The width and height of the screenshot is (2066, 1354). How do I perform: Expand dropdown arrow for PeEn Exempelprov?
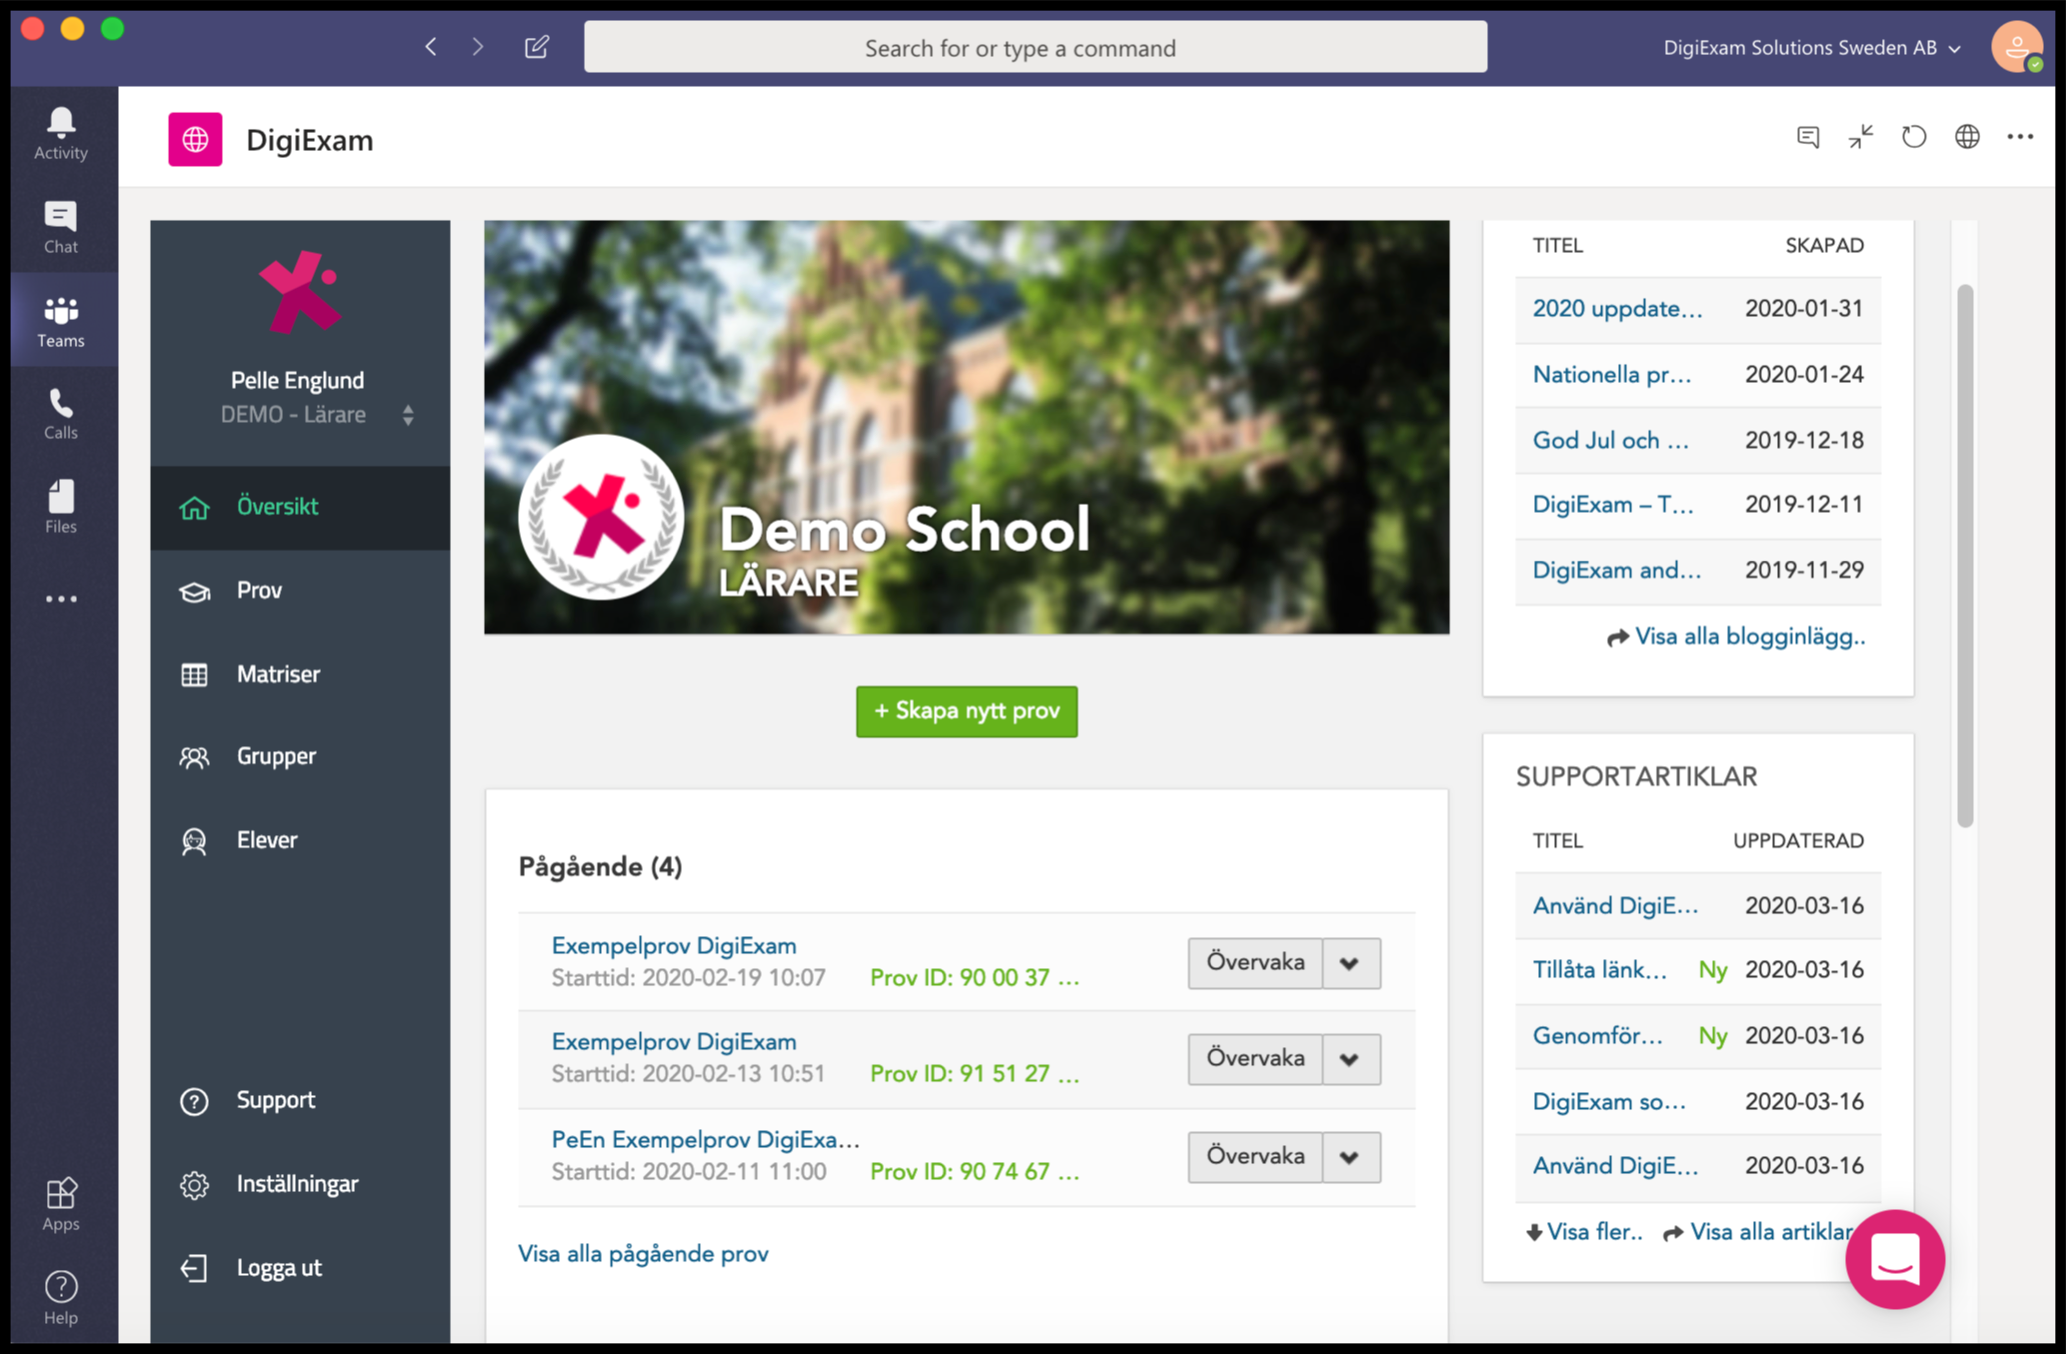tap(1351, 1157)
